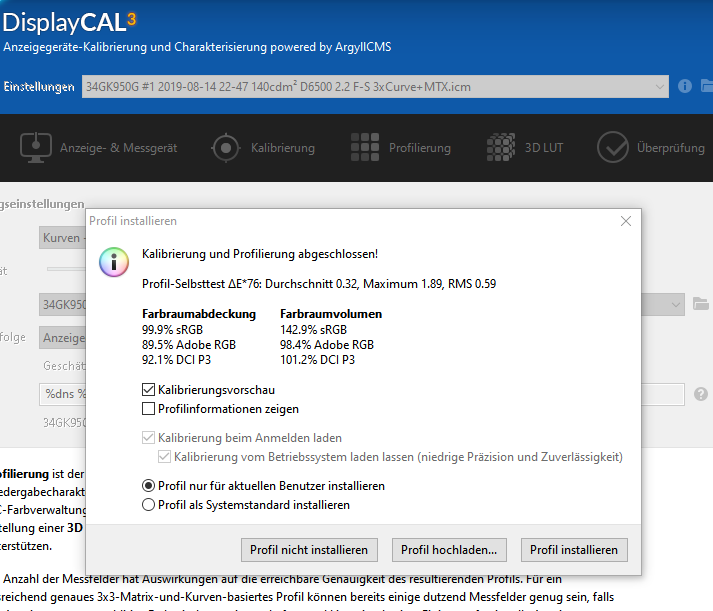Open the Anzeige- & Messgerät tab
This screenshot has height=611, width=713.
point(99,148)
